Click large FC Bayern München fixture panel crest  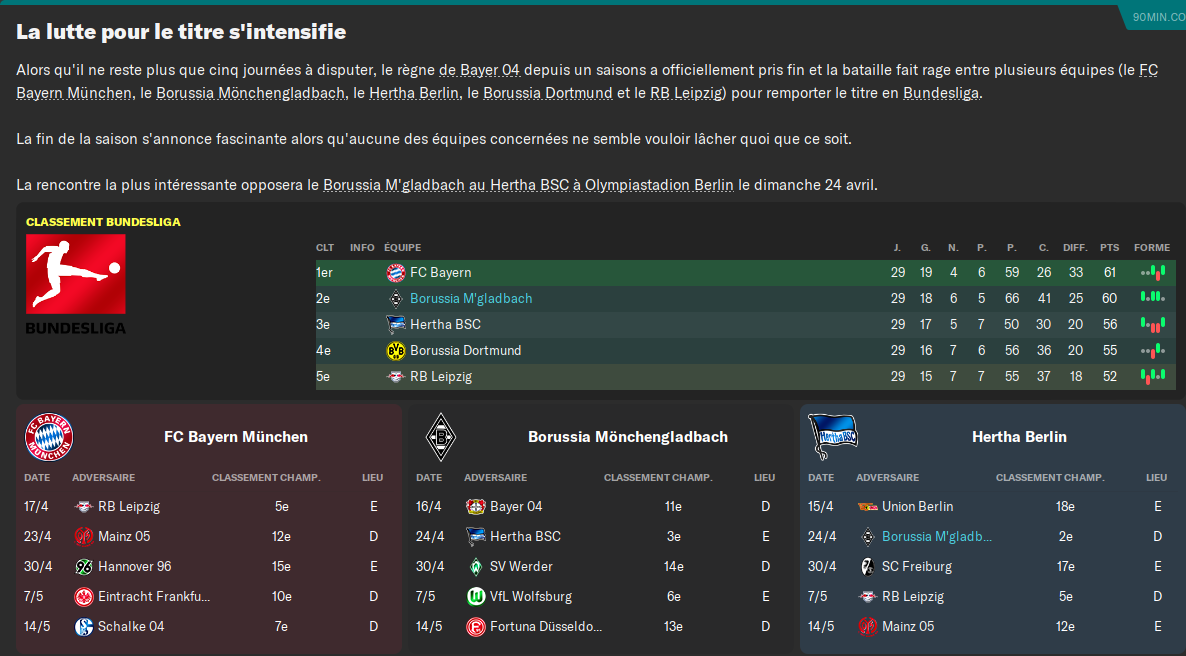click(49, 437)
